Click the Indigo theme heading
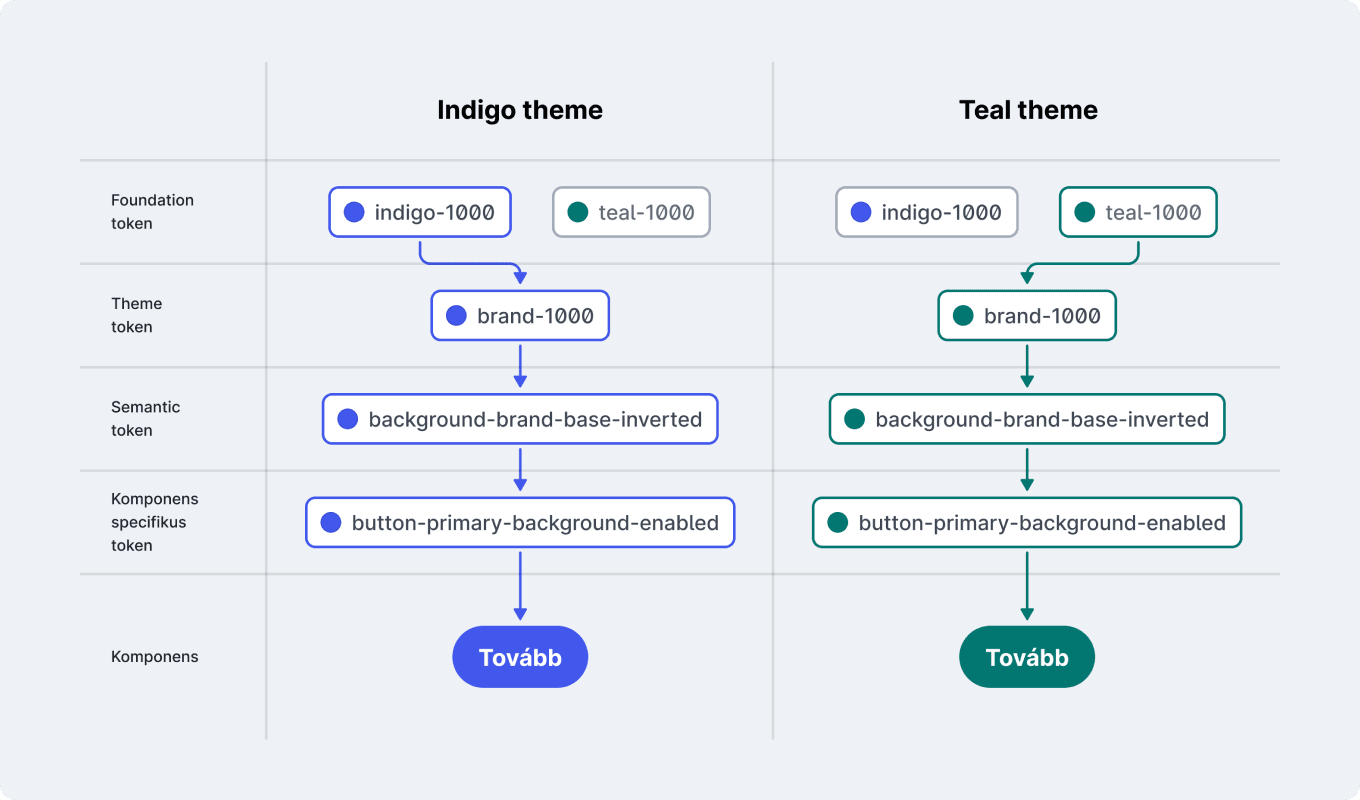This screenshot has height=800, width=1360. click(x=520, y=110)
